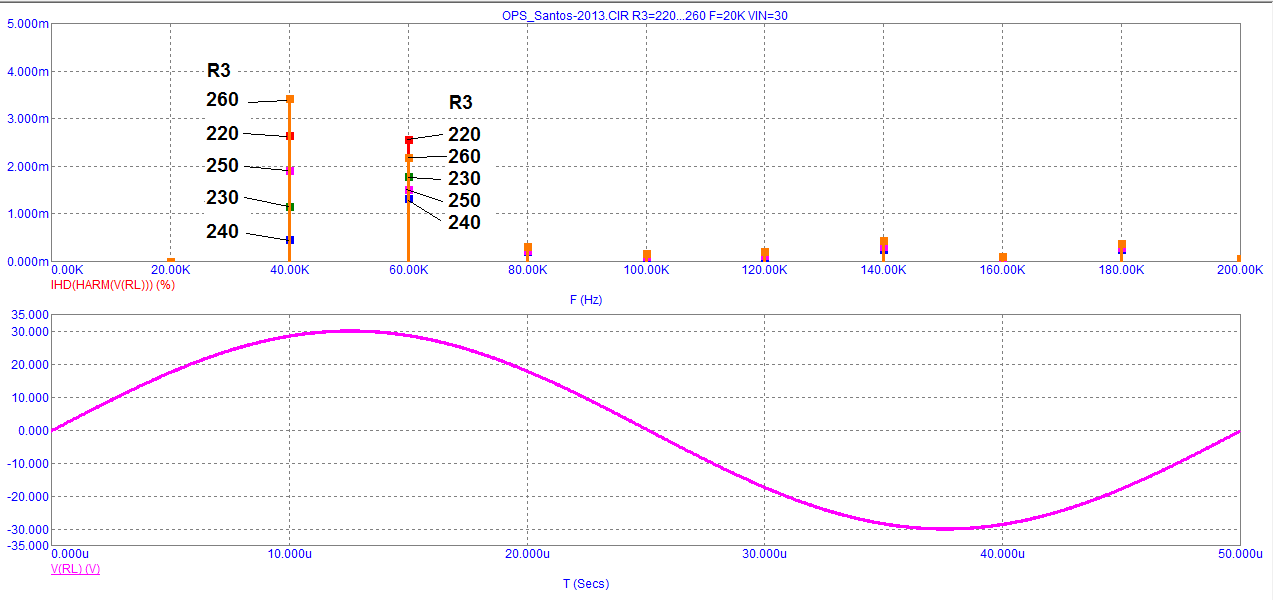Click the 0.000u time axis label
1273x600 pixels.
(72, 554)
